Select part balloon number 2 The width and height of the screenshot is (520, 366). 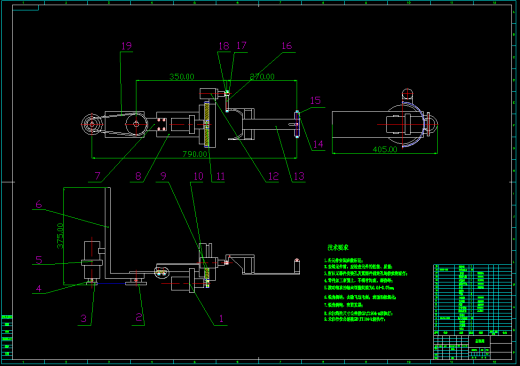point(139,317)
